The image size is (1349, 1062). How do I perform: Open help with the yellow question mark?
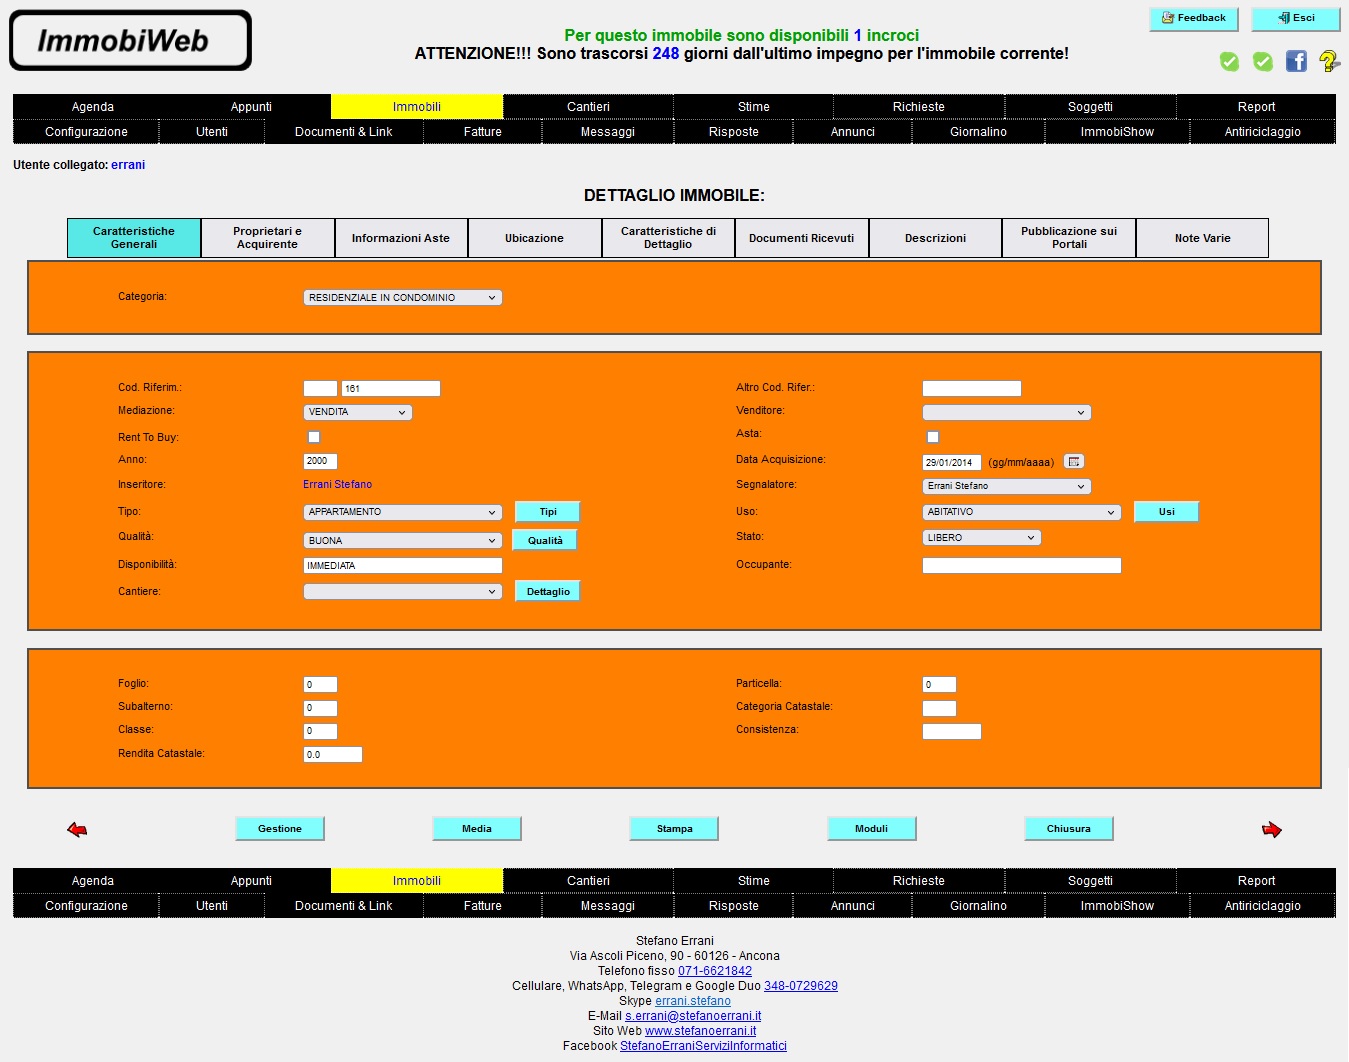[1328, 61]
